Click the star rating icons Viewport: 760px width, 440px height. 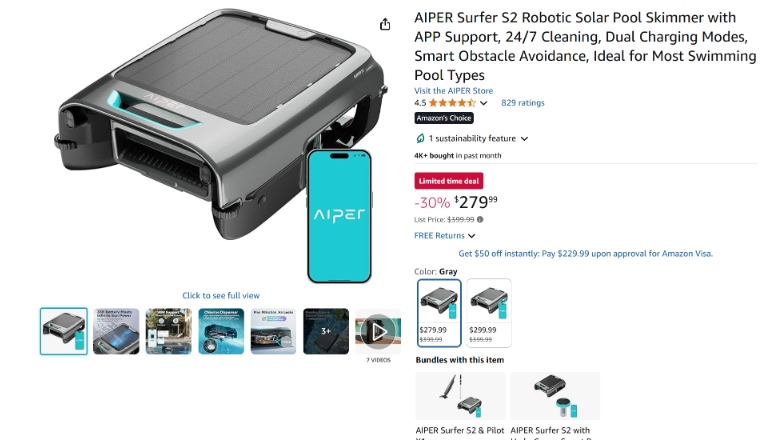tap(452, 103)
